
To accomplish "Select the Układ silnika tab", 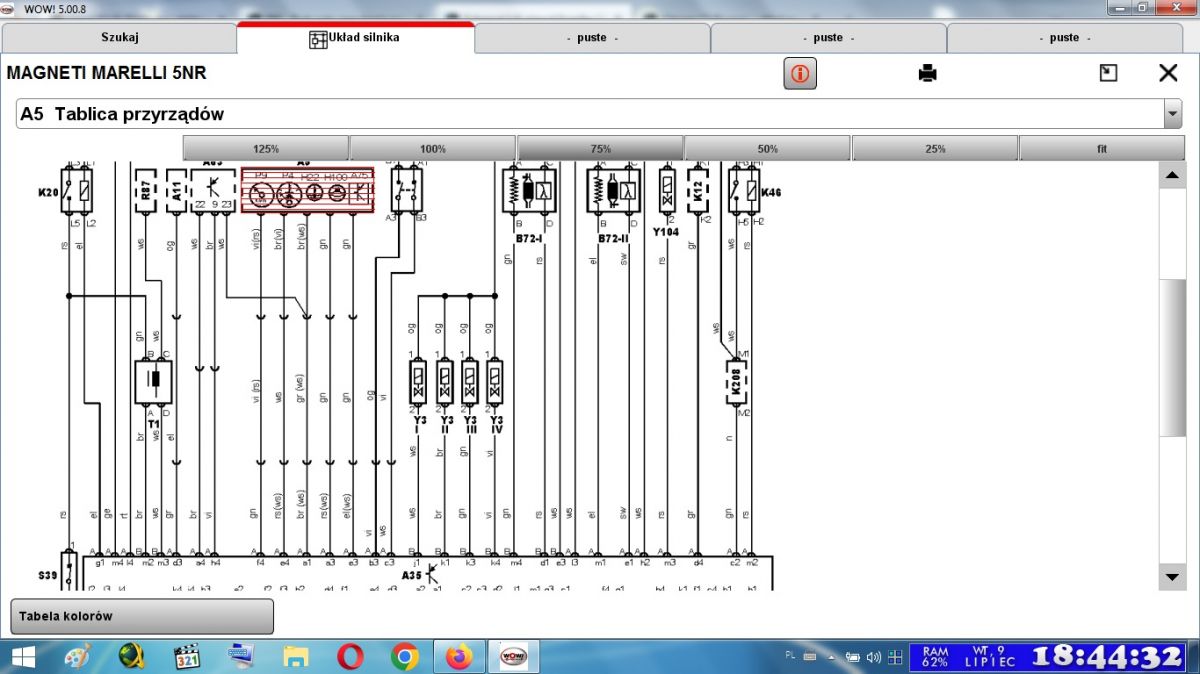I will click(x=355, y=38).
